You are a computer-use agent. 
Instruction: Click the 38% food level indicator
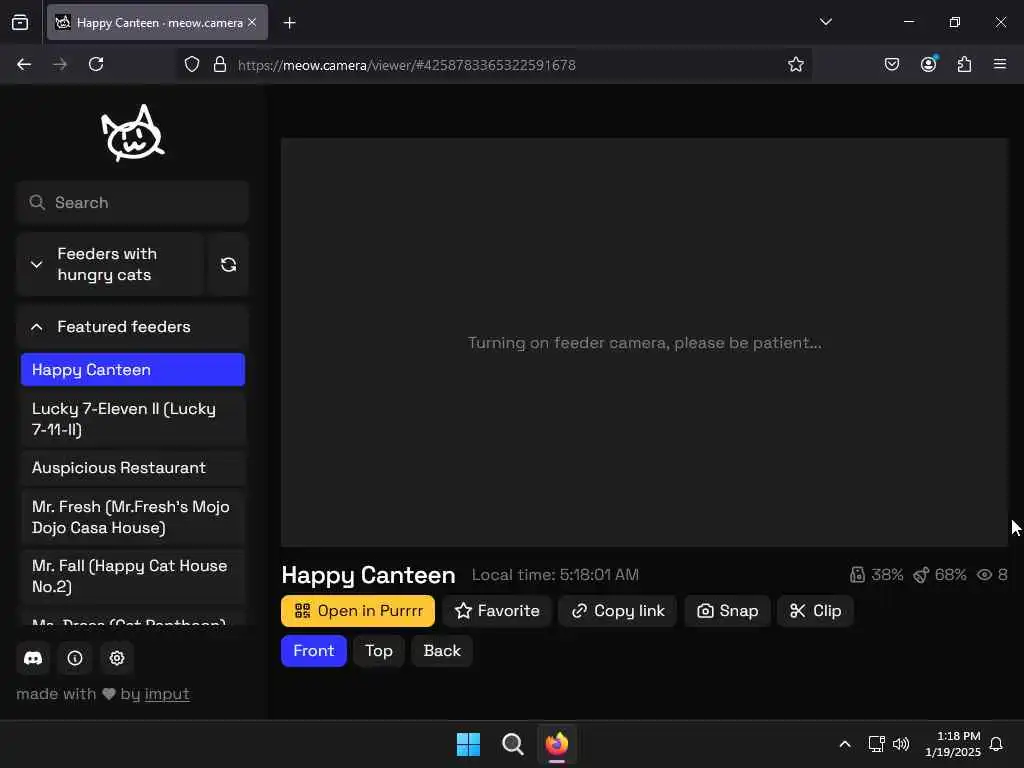(876, 575)
